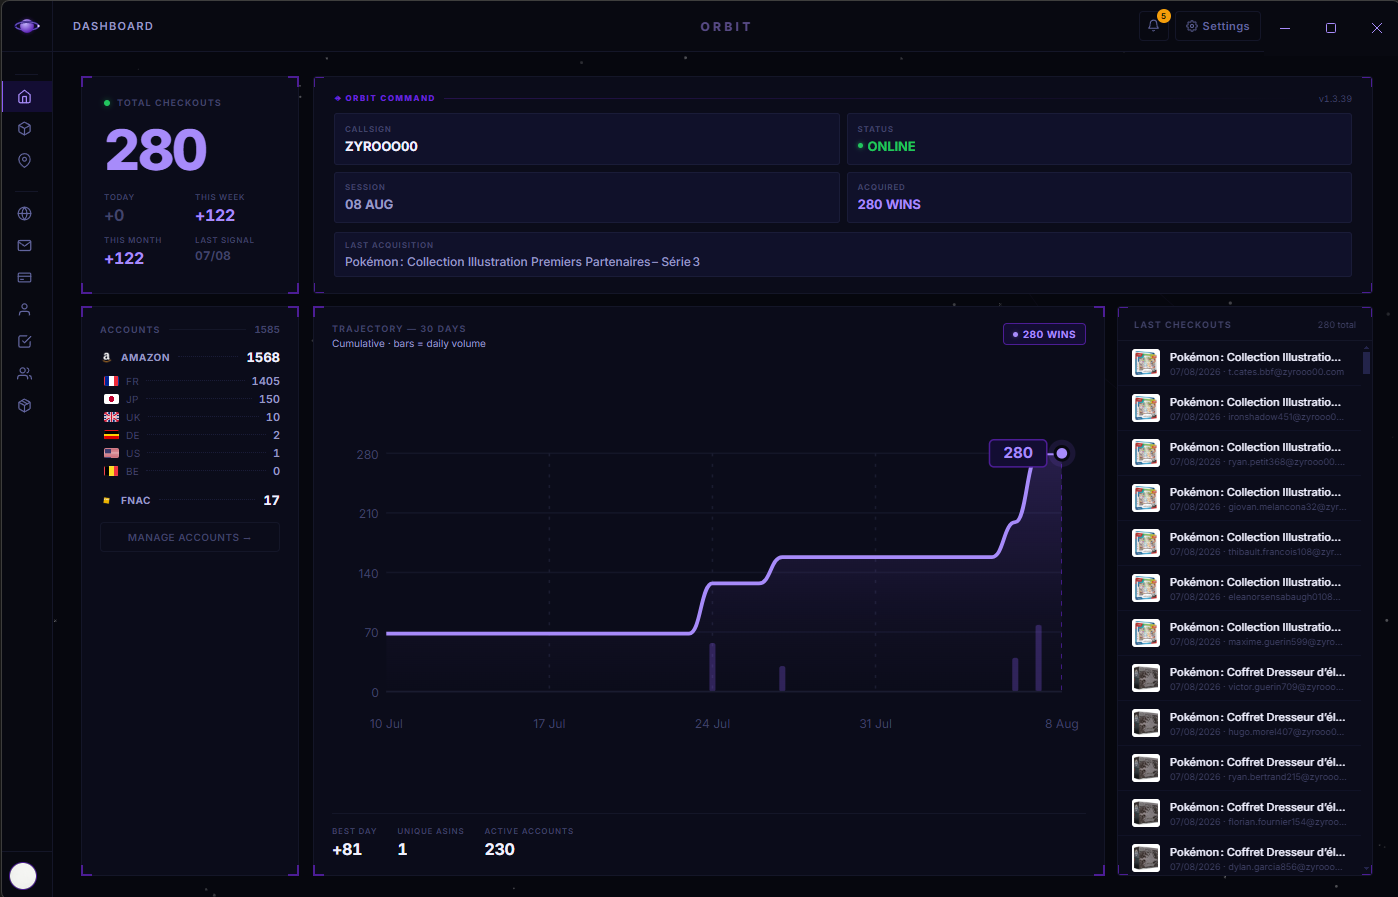Screen dimensions: 1398x897
Task: Select eleanorsensabaugh0108 checkout row
Action: pyautogui.click(x=1240, y=588)
